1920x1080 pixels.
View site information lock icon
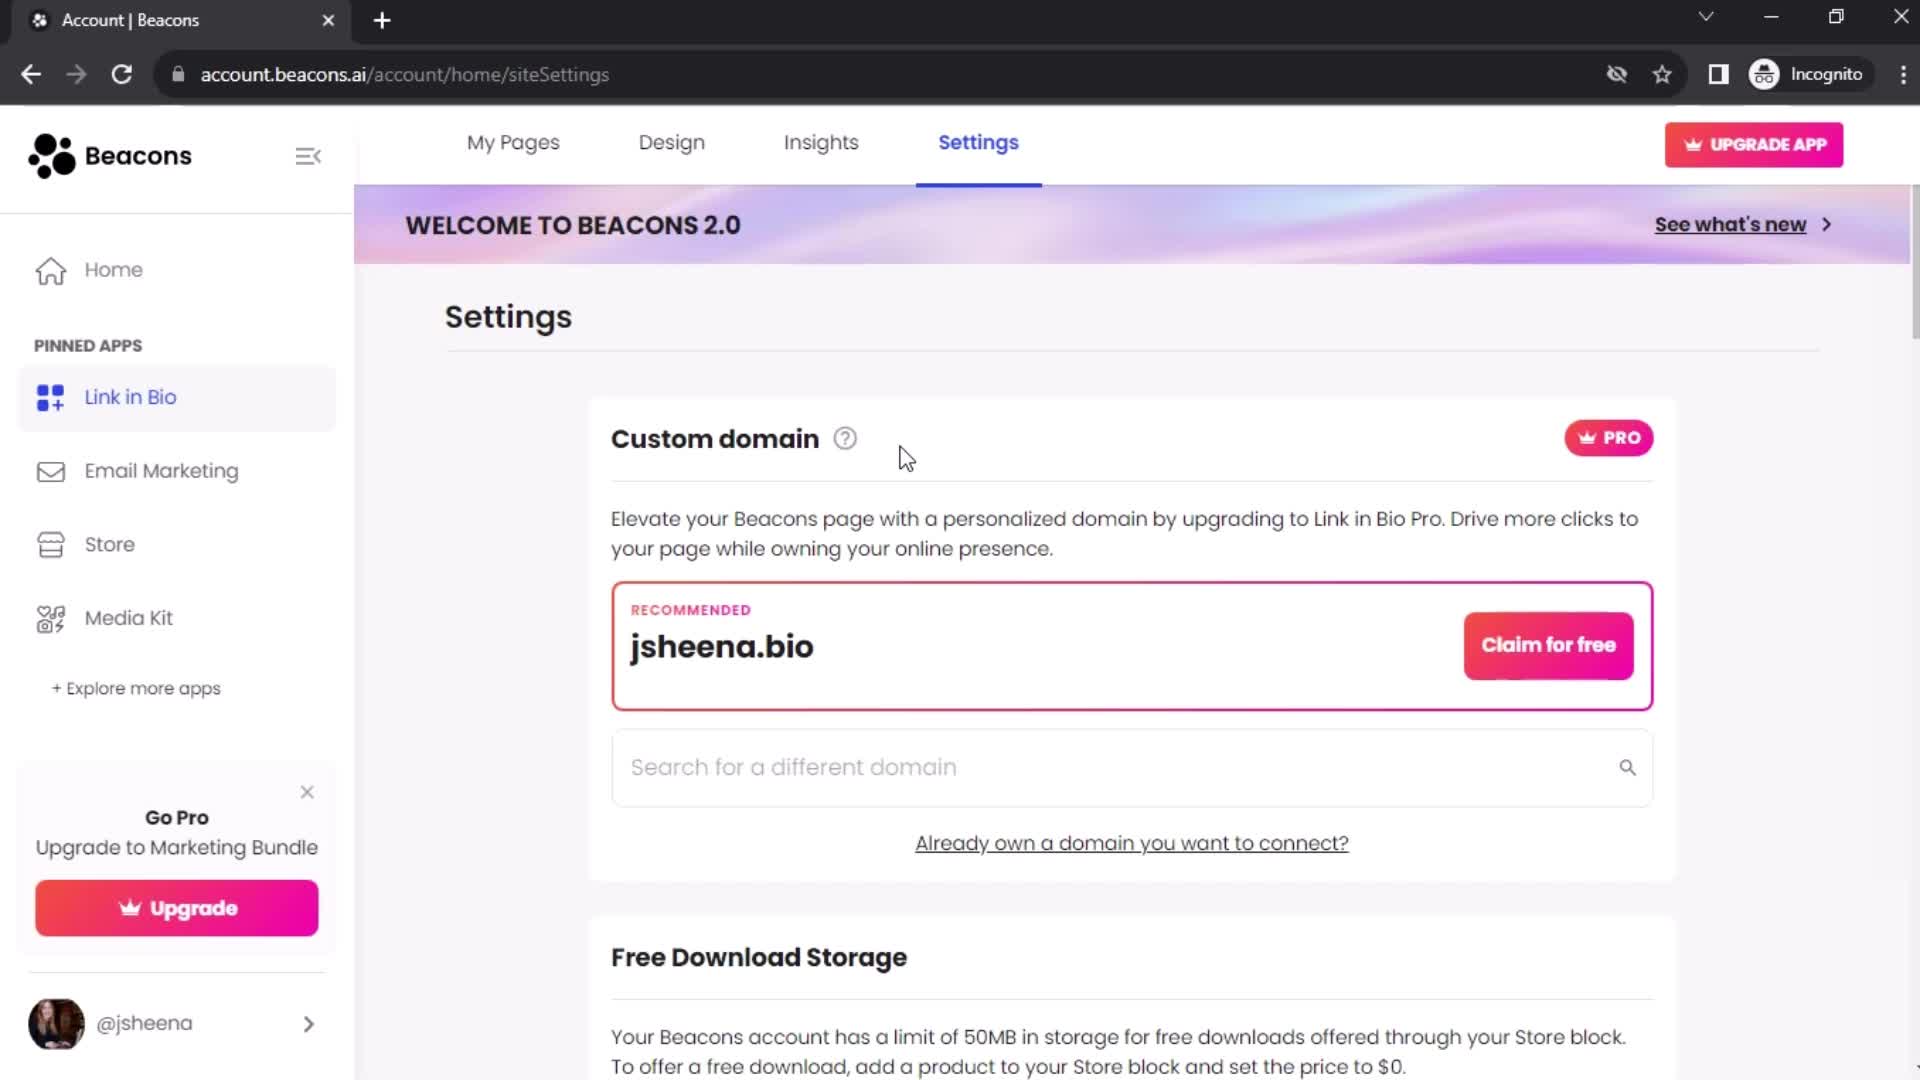[178, 74]
